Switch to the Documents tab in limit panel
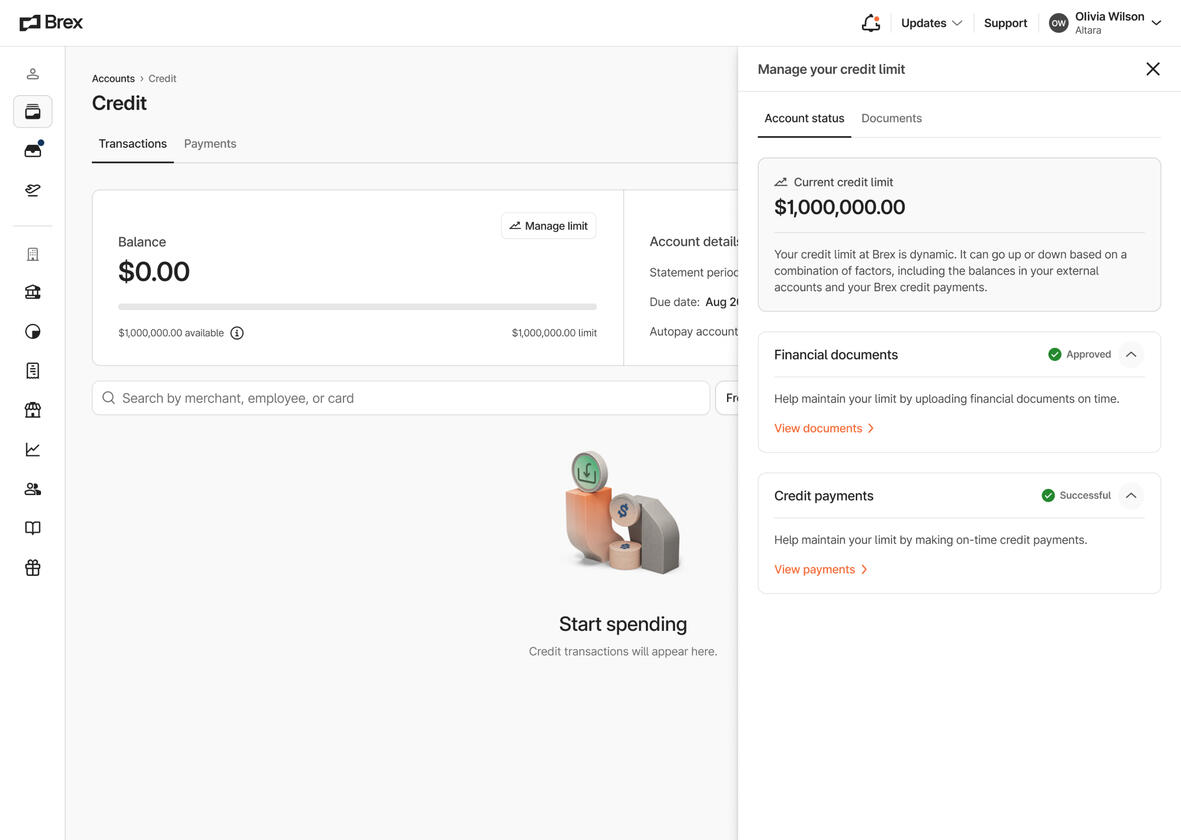 (x=891, y=118)
